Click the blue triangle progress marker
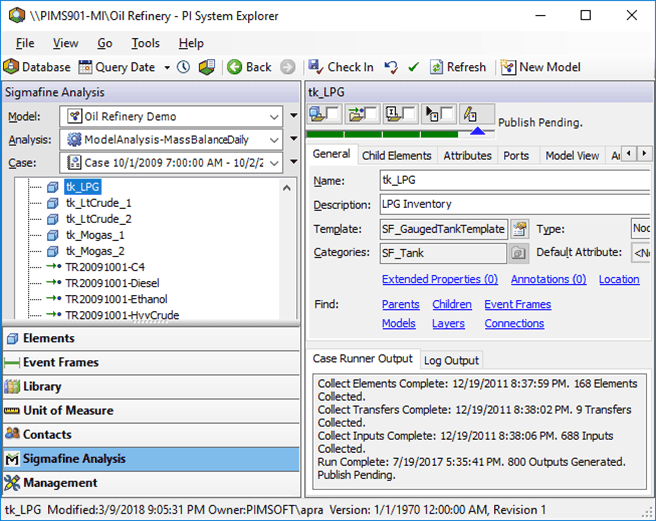This screenshot has height=521, width=656. pyautogui.click(x=477, y=131)
